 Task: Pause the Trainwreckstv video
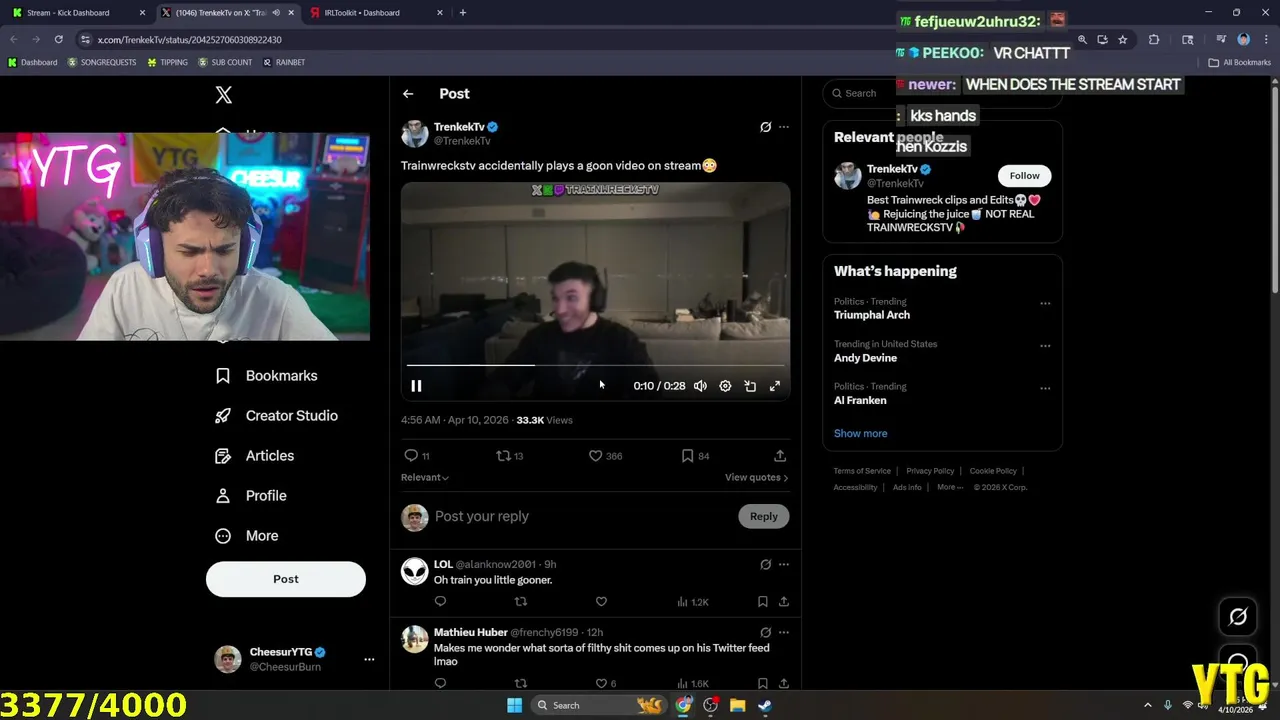coord(416,386)
